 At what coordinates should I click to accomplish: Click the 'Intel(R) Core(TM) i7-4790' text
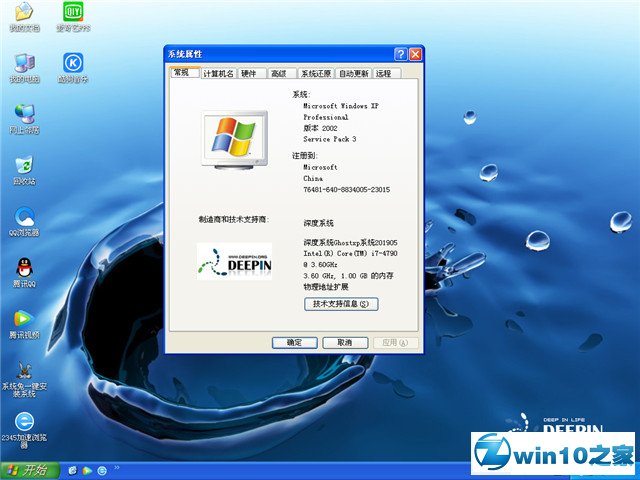coord(350,253)
